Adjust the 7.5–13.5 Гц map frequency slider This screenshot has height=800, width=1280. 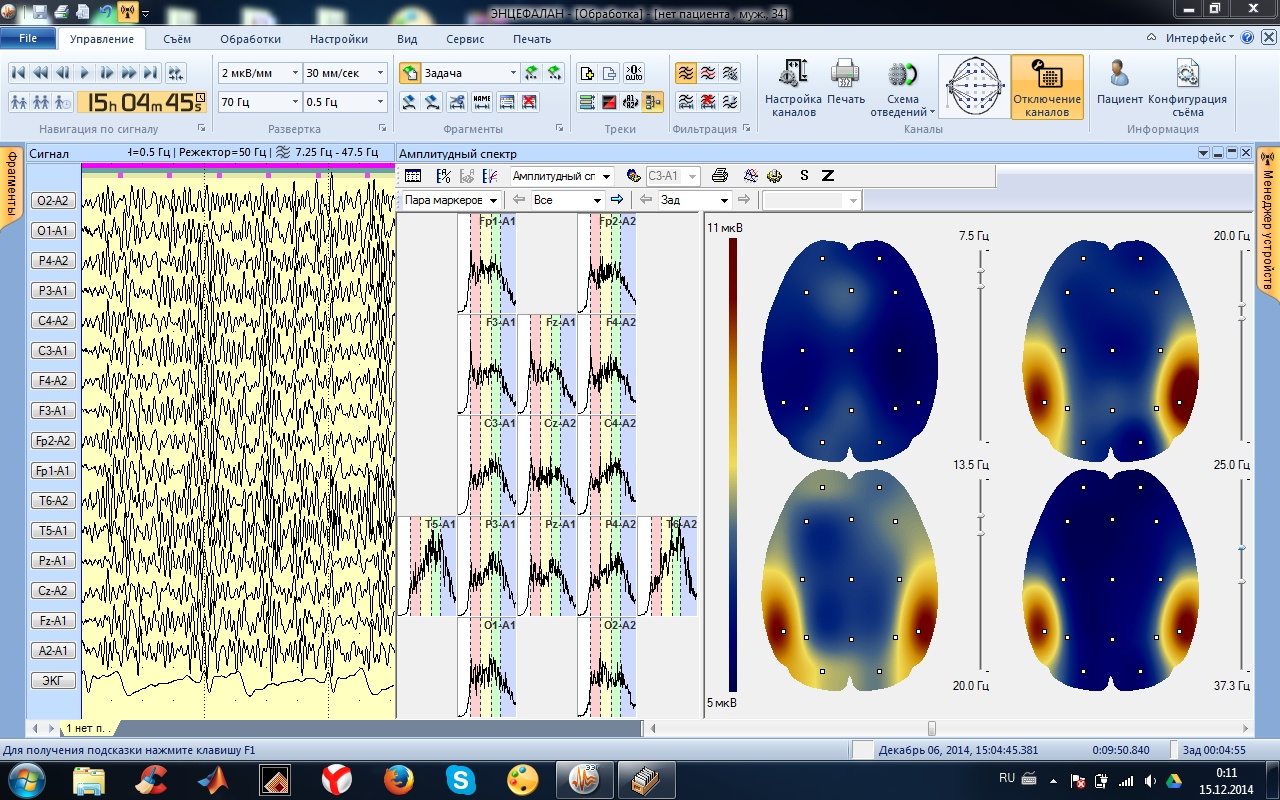(x=981, y=346)
